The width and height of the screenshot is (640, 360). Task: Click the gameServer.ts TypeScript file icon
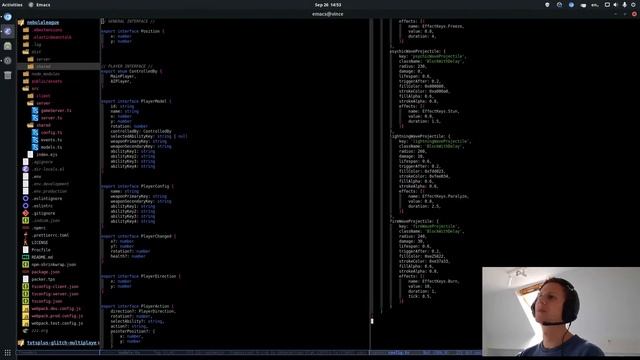35,111
